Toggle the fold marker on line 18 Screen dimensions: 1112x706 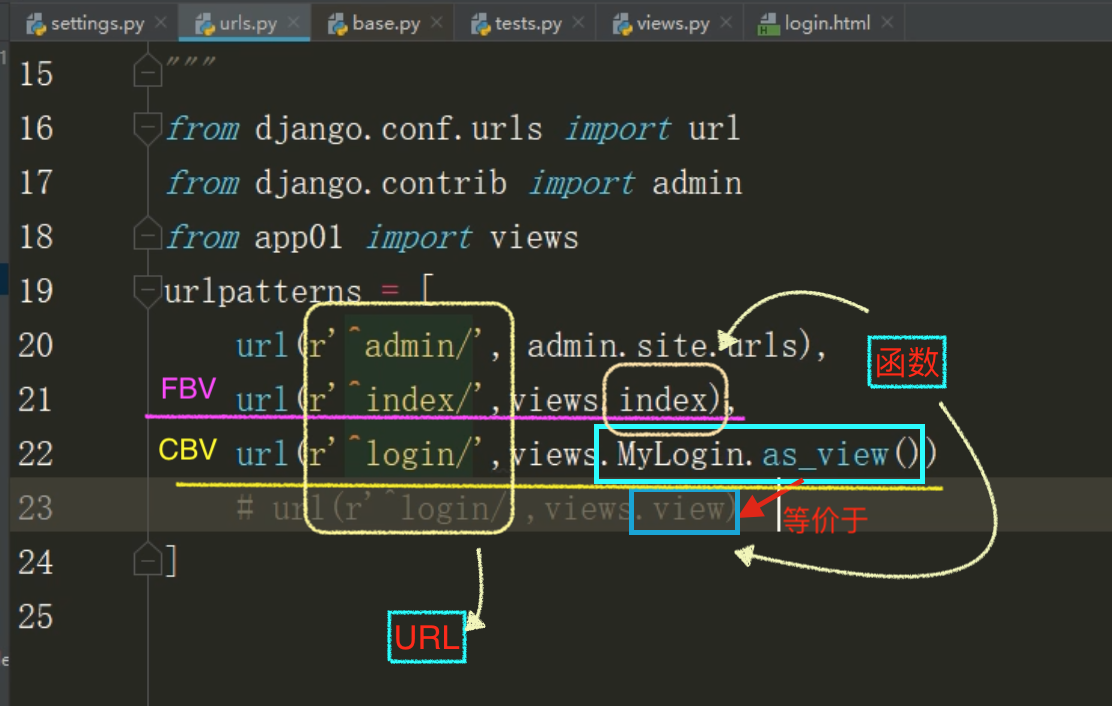tap(148, 237)
